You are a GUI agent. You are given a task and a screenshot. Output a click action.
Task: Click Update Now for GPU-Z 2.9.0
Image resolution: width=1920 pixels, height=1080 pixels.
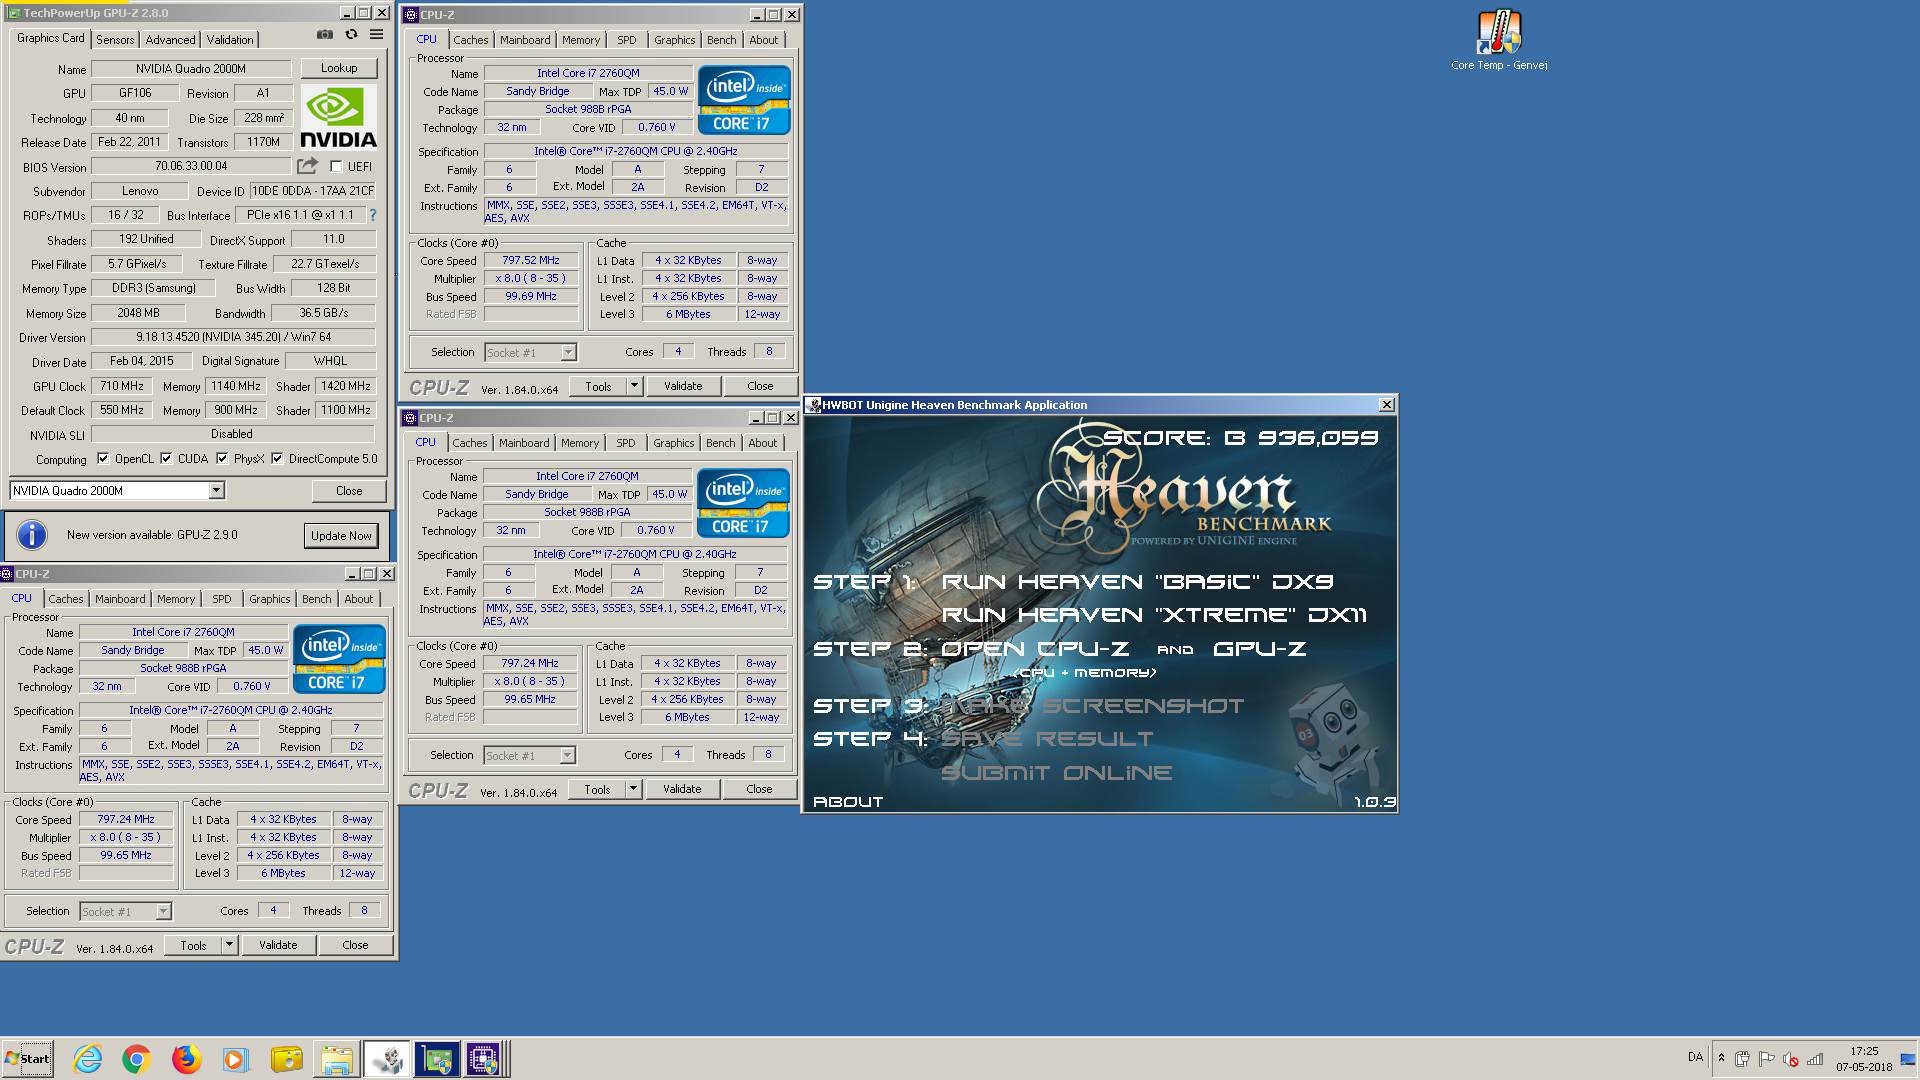[341, 536]
